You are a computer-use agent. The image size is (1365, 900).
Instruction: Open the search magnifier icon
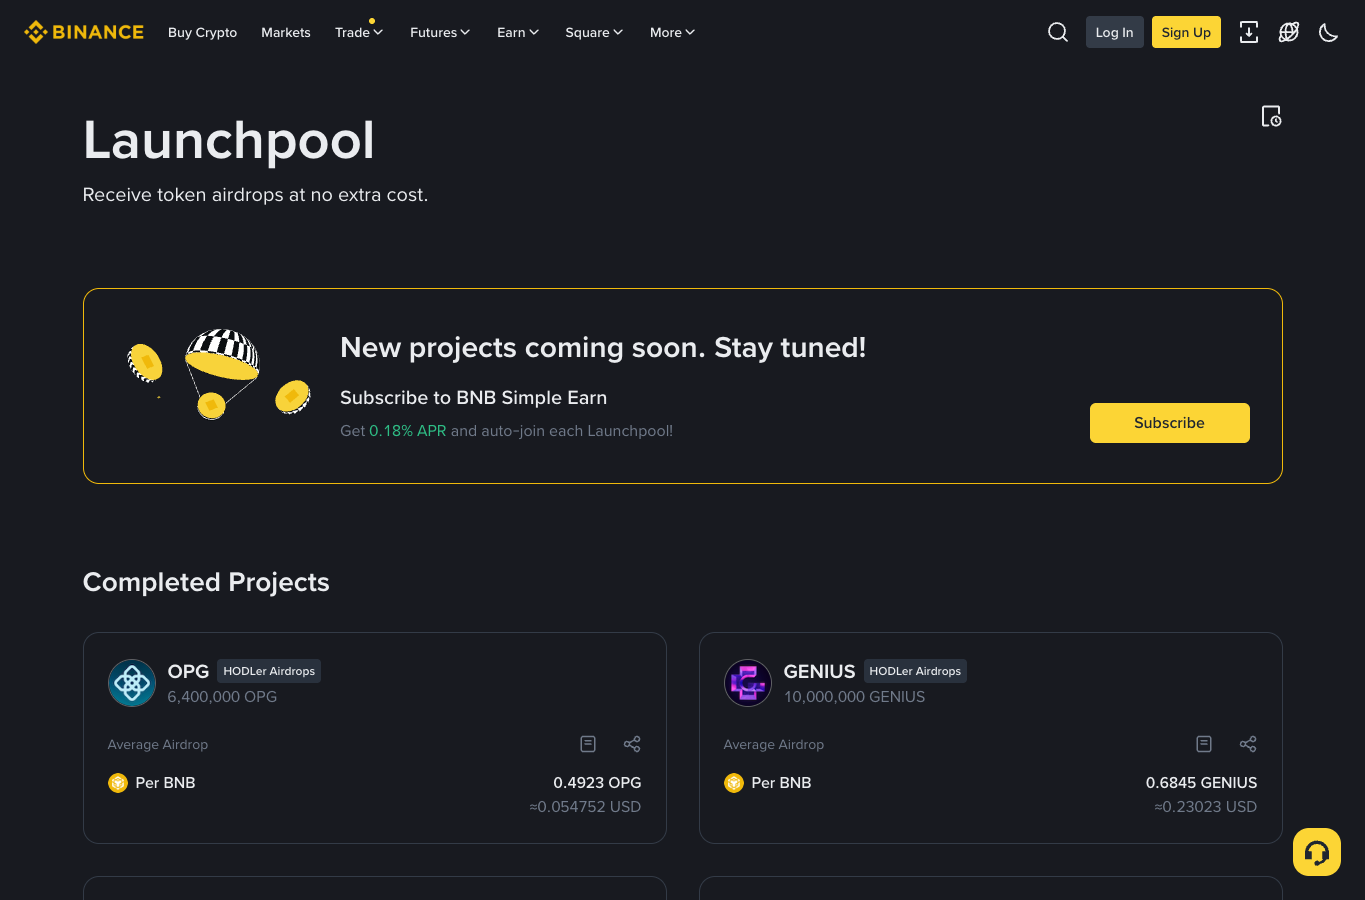click(1058, 32)
